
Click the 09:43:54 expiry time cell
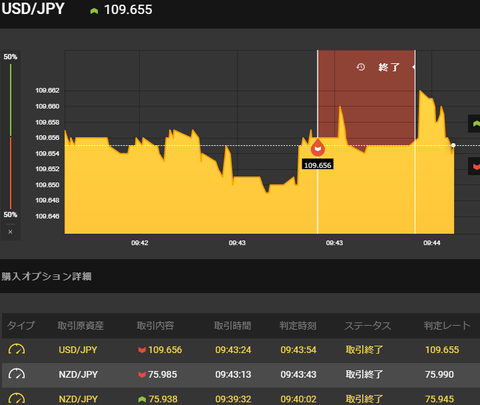298,350
